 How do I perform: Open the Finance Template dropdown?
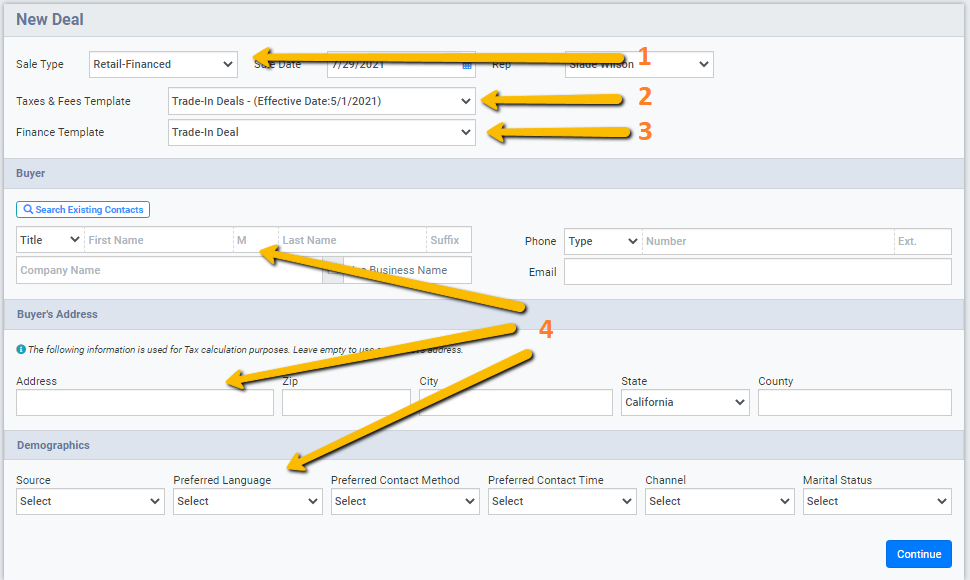[x=321, y=132]
